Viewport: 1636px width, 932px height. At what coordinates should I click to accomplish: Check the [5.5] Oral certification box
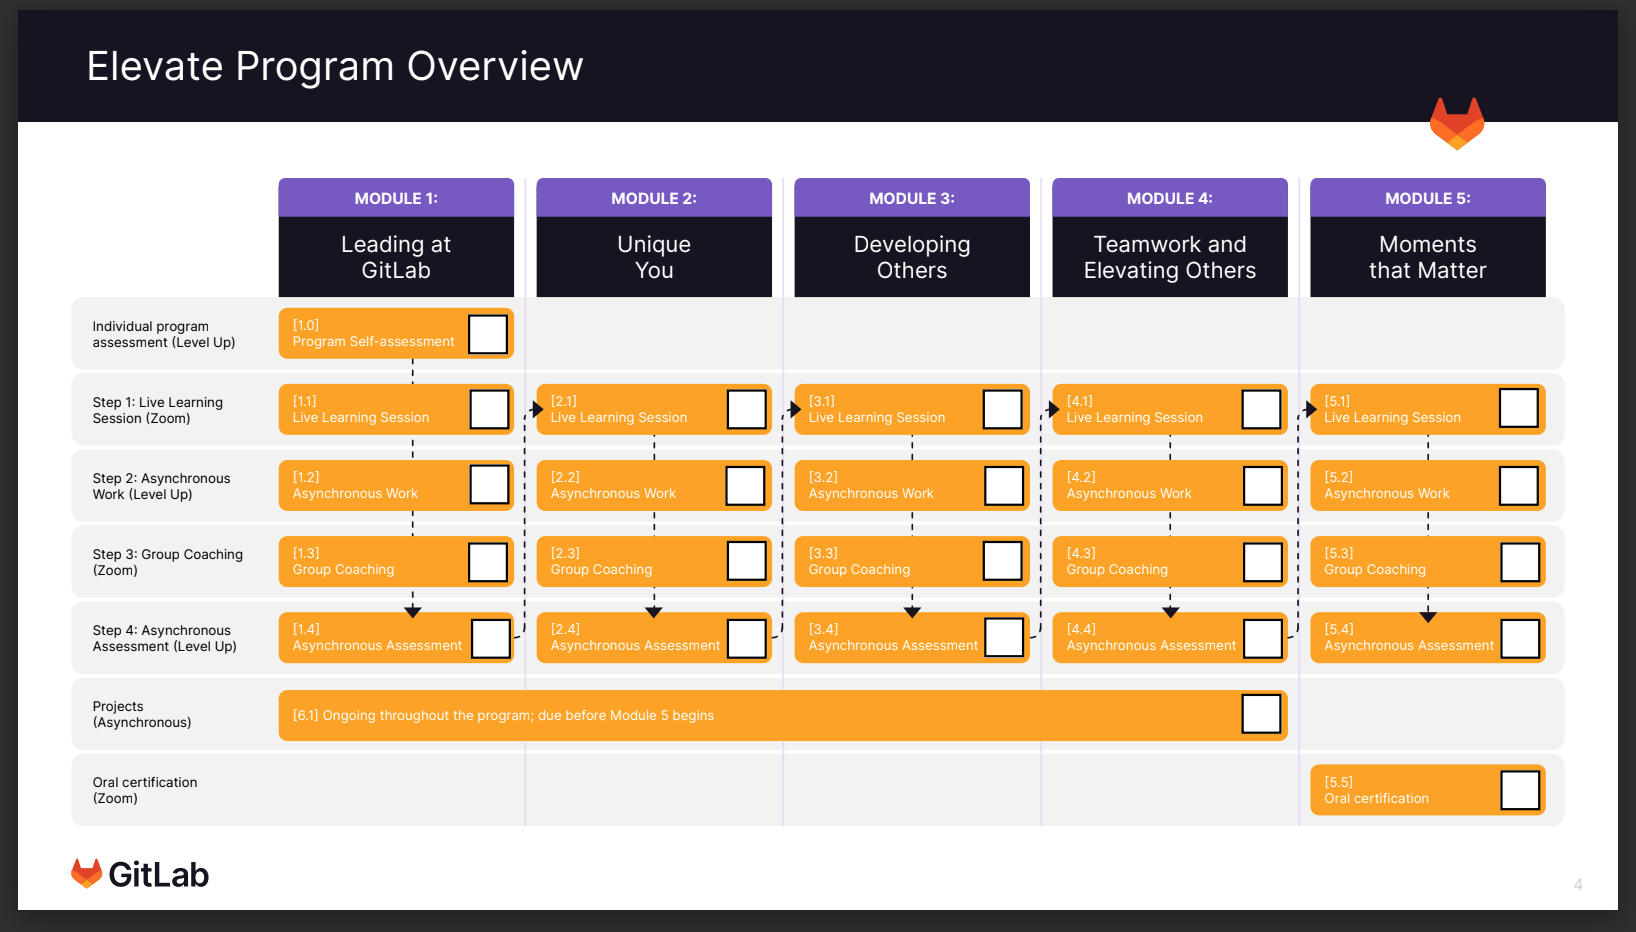tap(1519, 789)
